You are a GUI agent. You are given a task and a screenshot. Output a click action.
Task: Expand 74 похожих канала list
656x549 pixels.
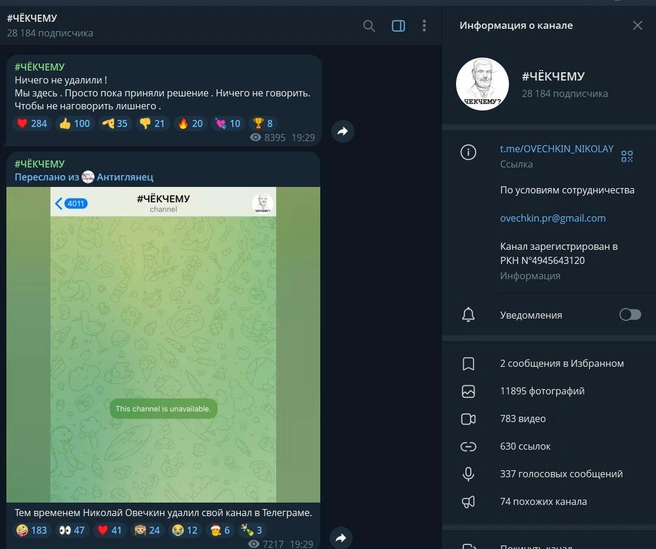[x=543, y=502]
